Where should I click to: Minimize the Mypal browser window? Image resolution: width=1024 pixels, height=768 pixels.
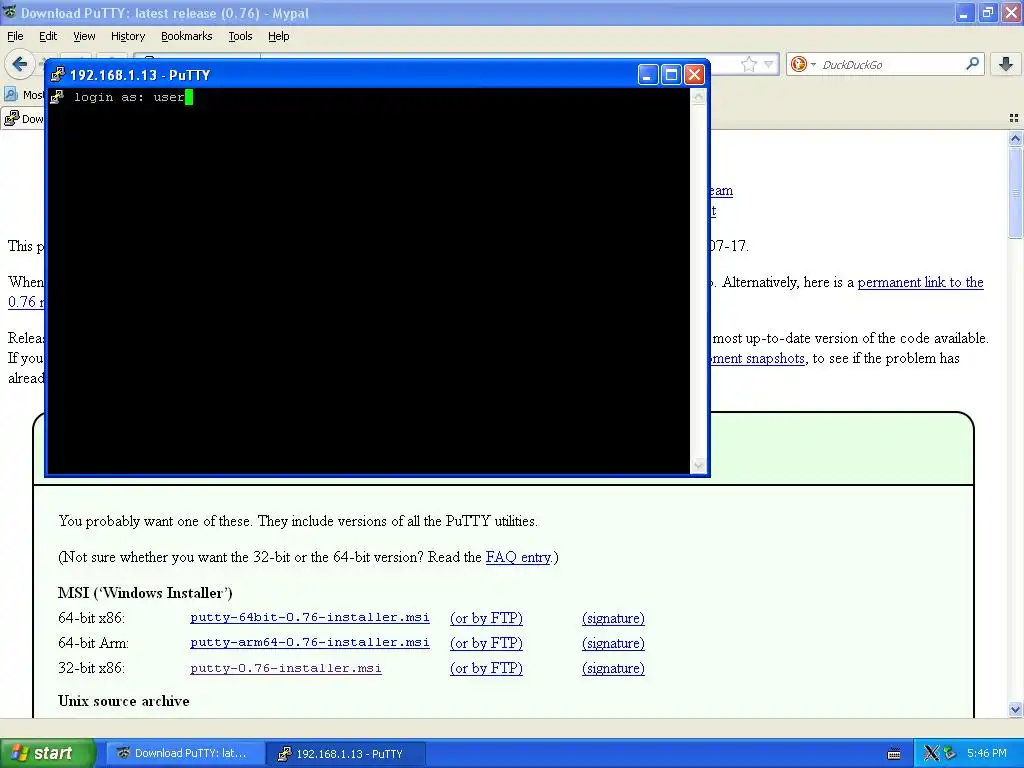click(965, 13)
